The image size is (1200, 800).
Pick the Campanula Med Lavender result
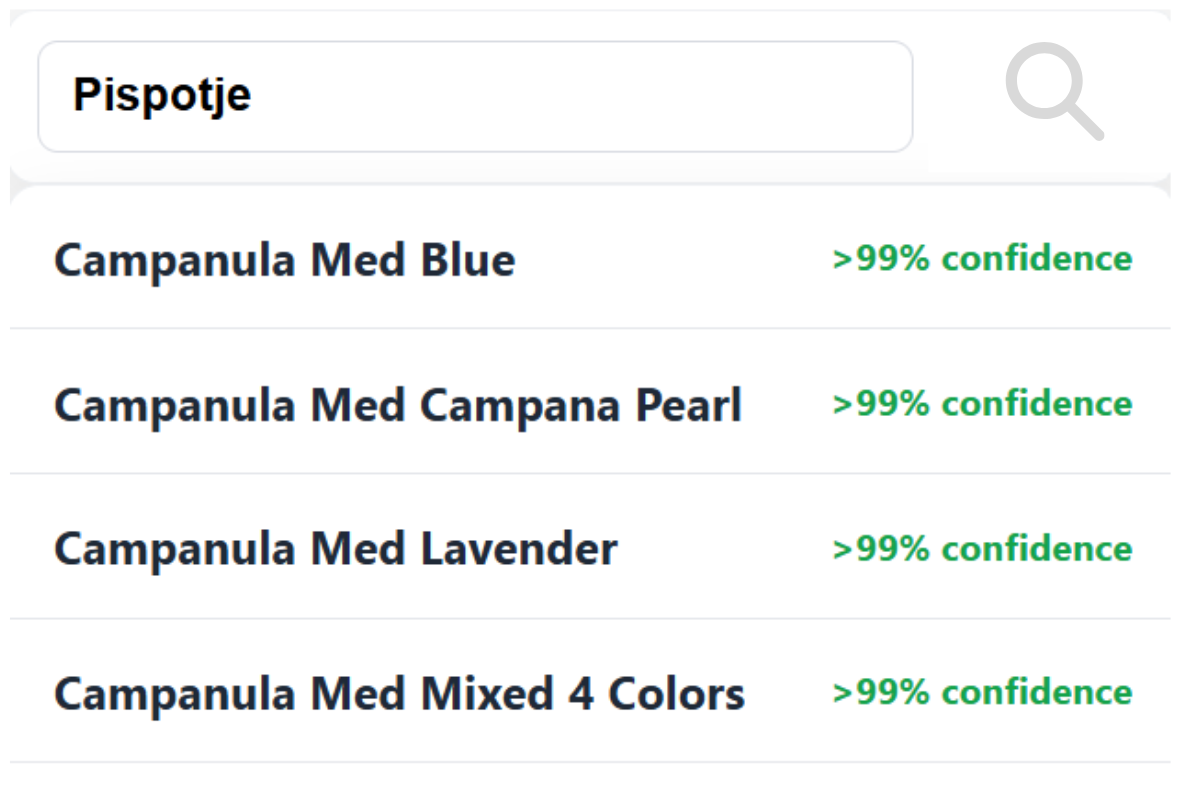pos(335,549)
